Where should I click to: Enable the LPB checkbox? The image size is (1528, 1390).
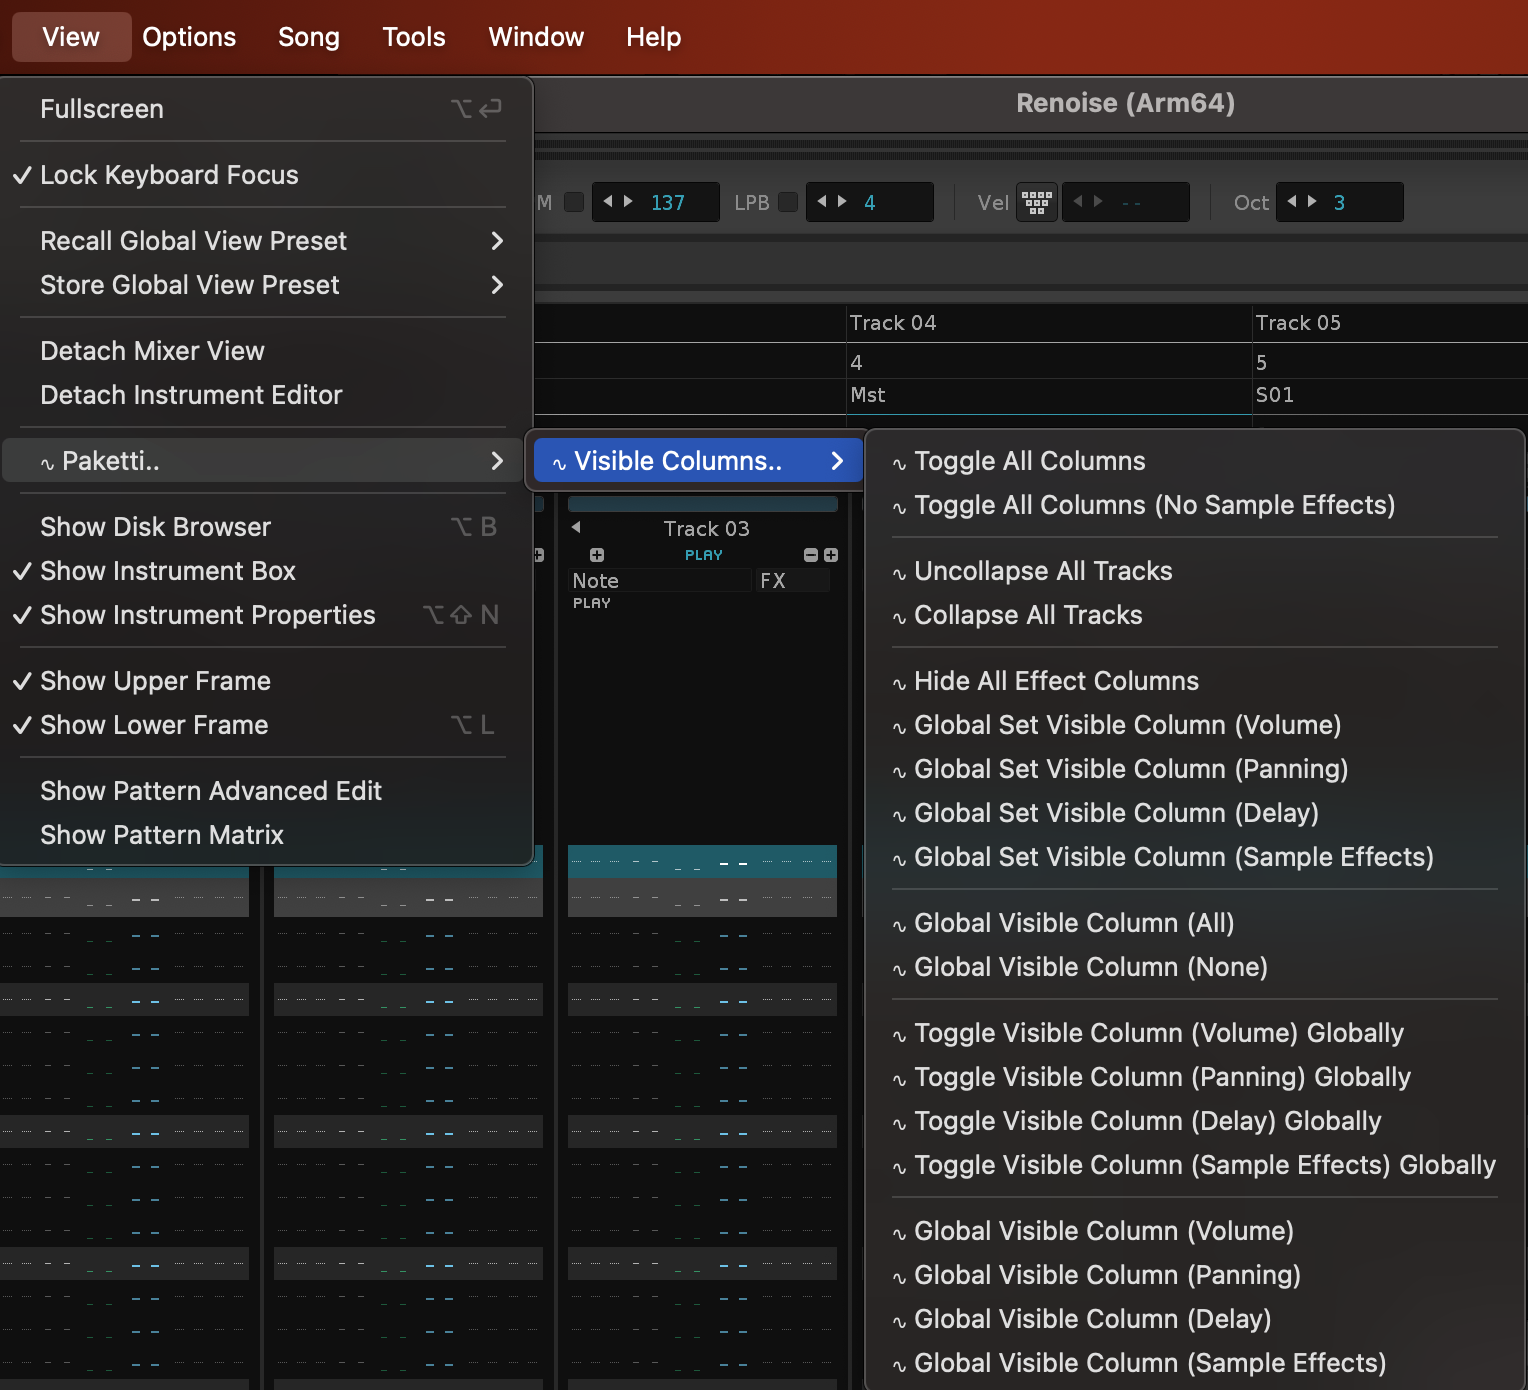pyautogui.click(x=788, y=202)
